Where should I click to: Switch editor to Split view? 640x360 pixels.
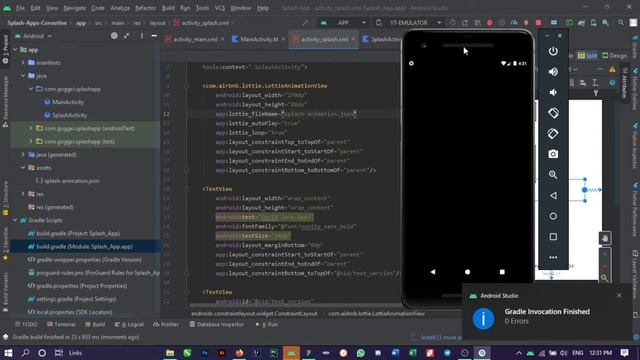point(587,56)
